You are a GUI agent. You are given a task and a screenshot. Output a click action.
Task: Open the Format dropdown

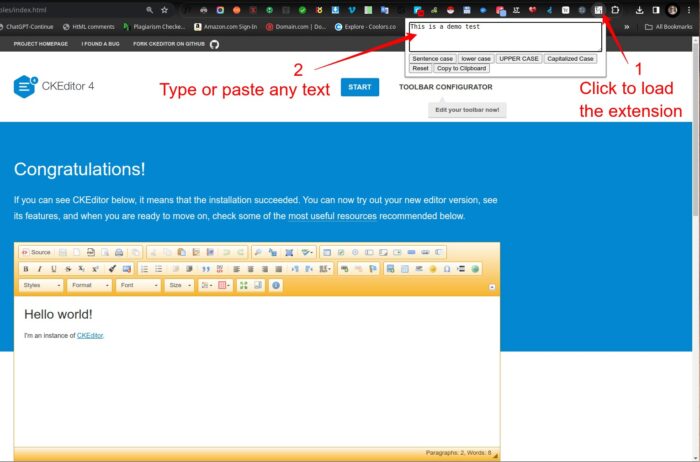[x=89, y=285]
